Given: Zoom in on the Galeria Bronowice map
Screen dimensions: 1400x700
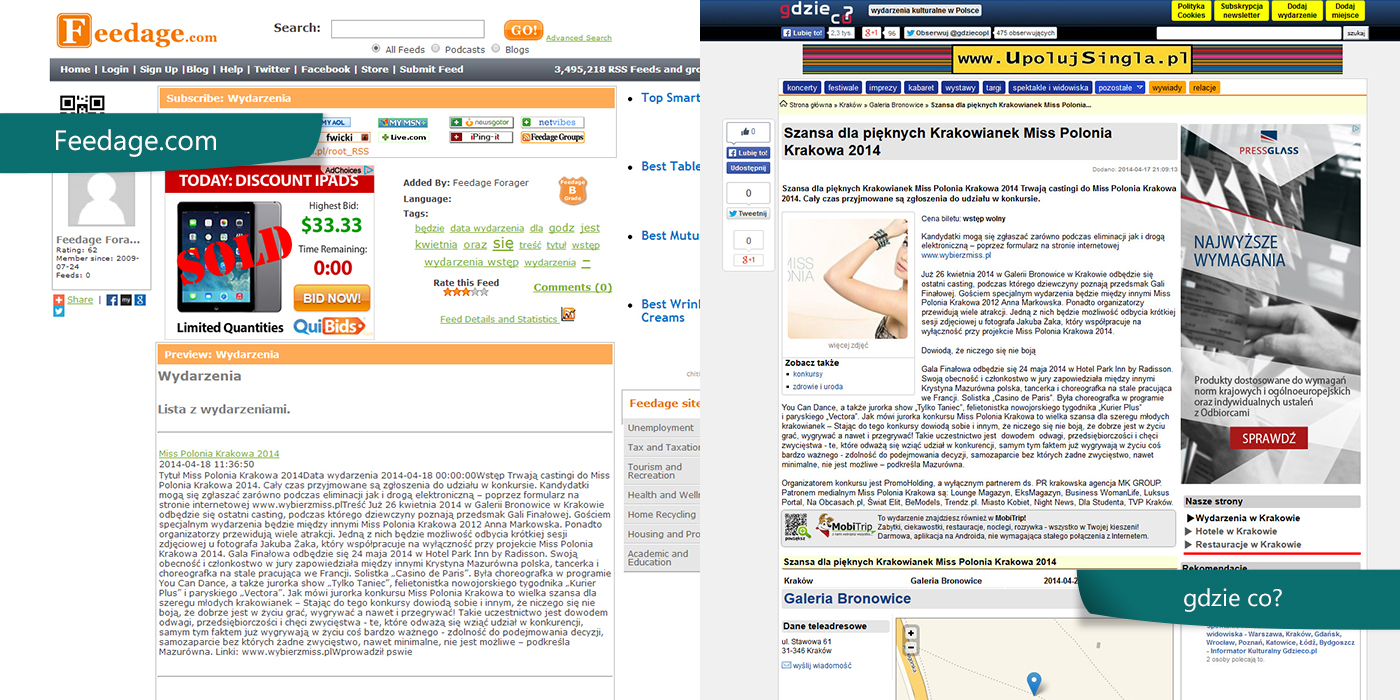Looking at the screenshot, I should [x=911, y=634].
